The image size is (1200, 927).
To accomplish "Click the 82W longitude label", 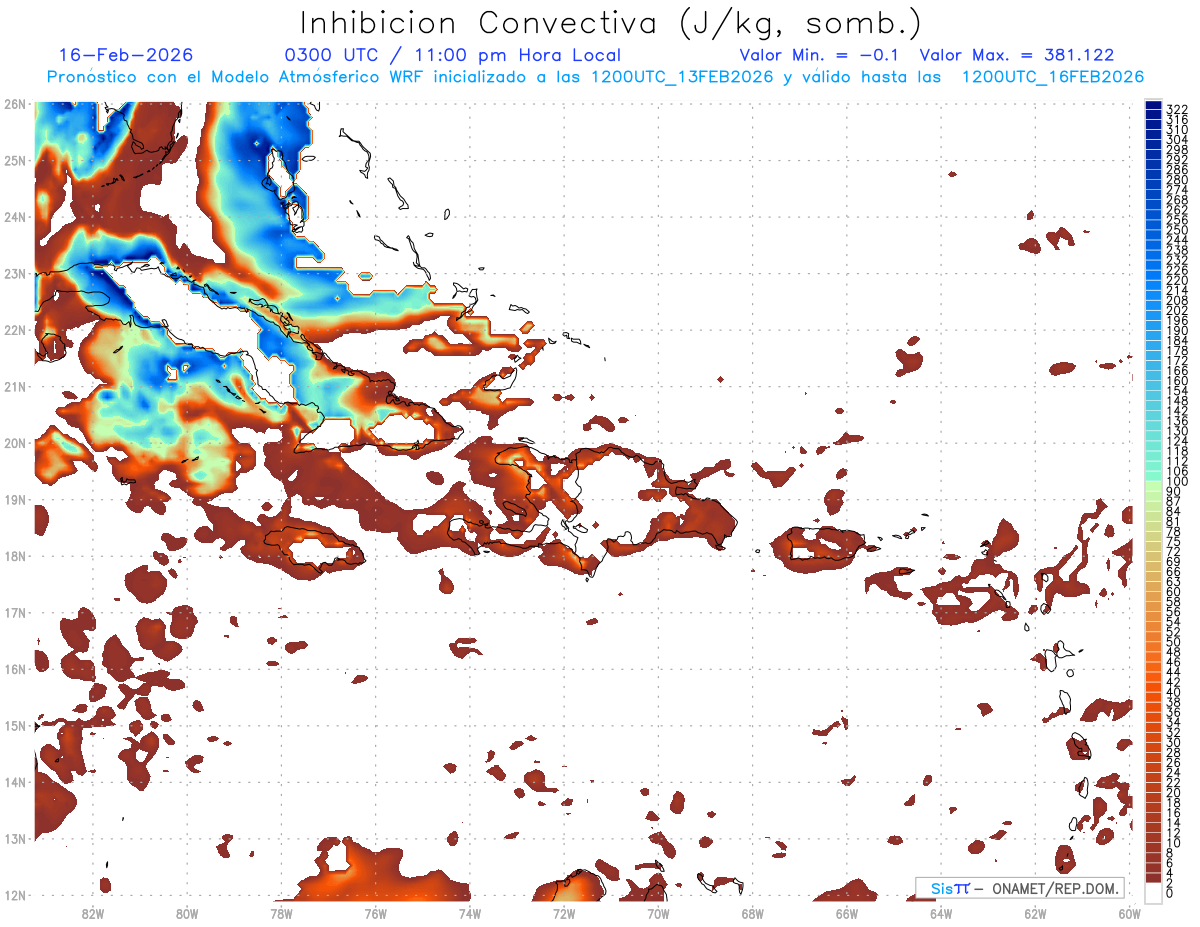I will point(92,914).
